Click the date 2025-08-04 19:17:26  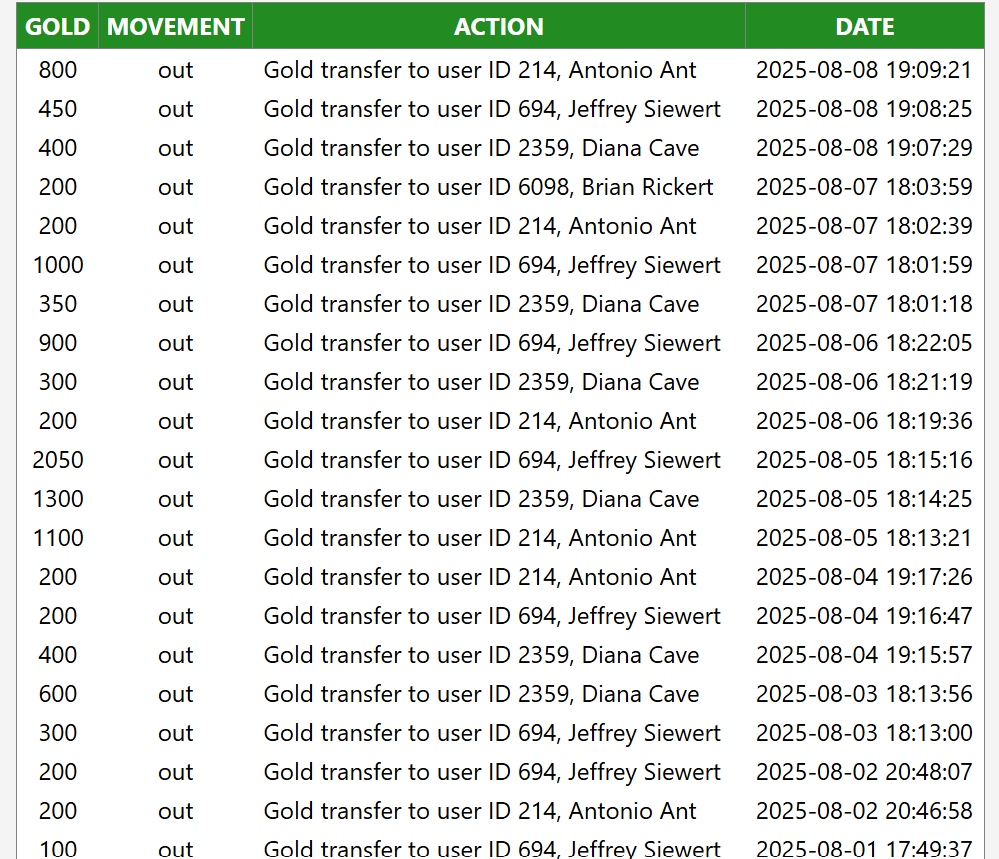[864, 577]
